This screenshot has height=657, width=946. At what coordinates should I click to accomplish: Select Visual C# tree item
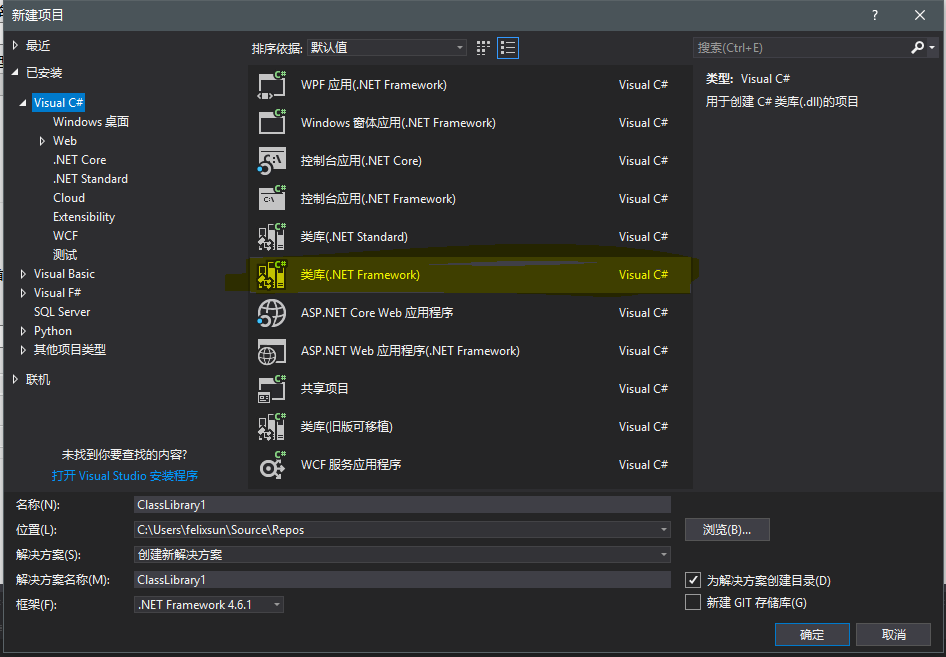59,103
